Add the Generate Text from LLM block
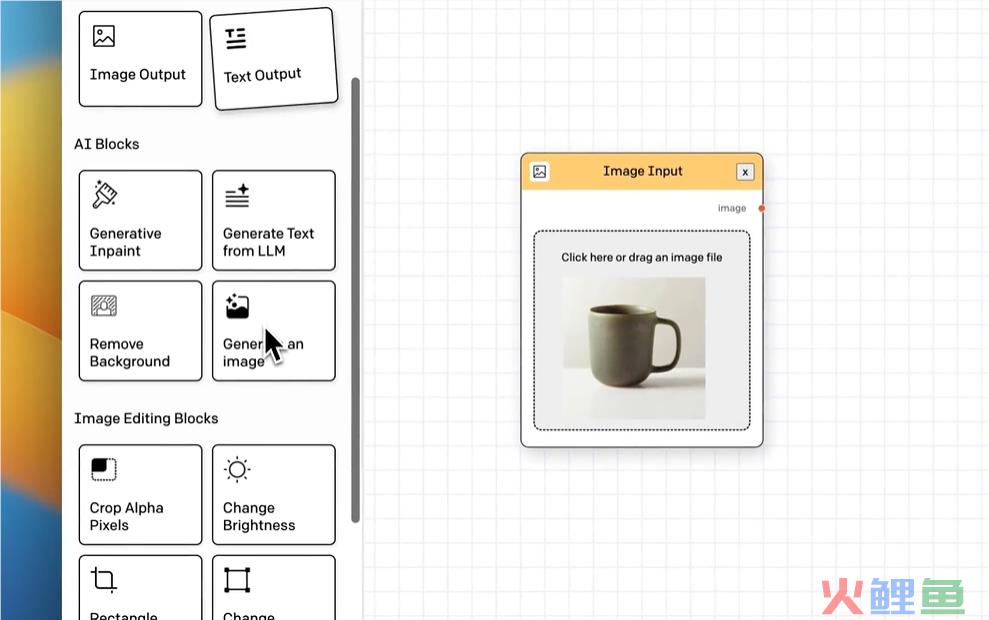Screen dimensions: 989x620 point(274,220)
